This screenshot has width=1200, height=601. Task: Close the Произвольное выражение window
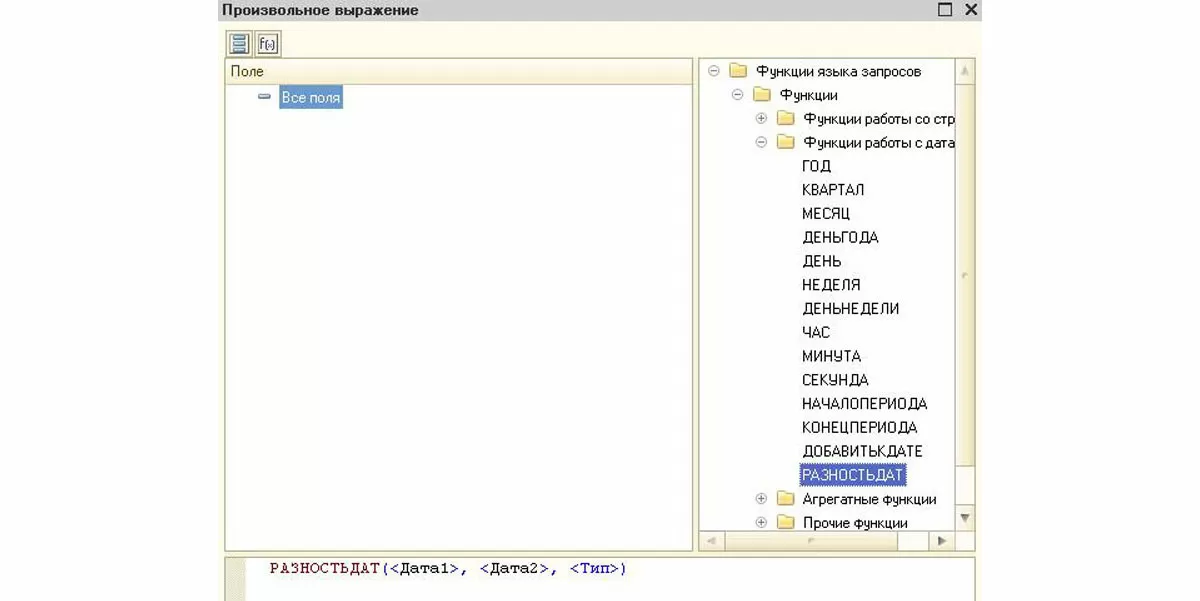(x=970, y=10)
